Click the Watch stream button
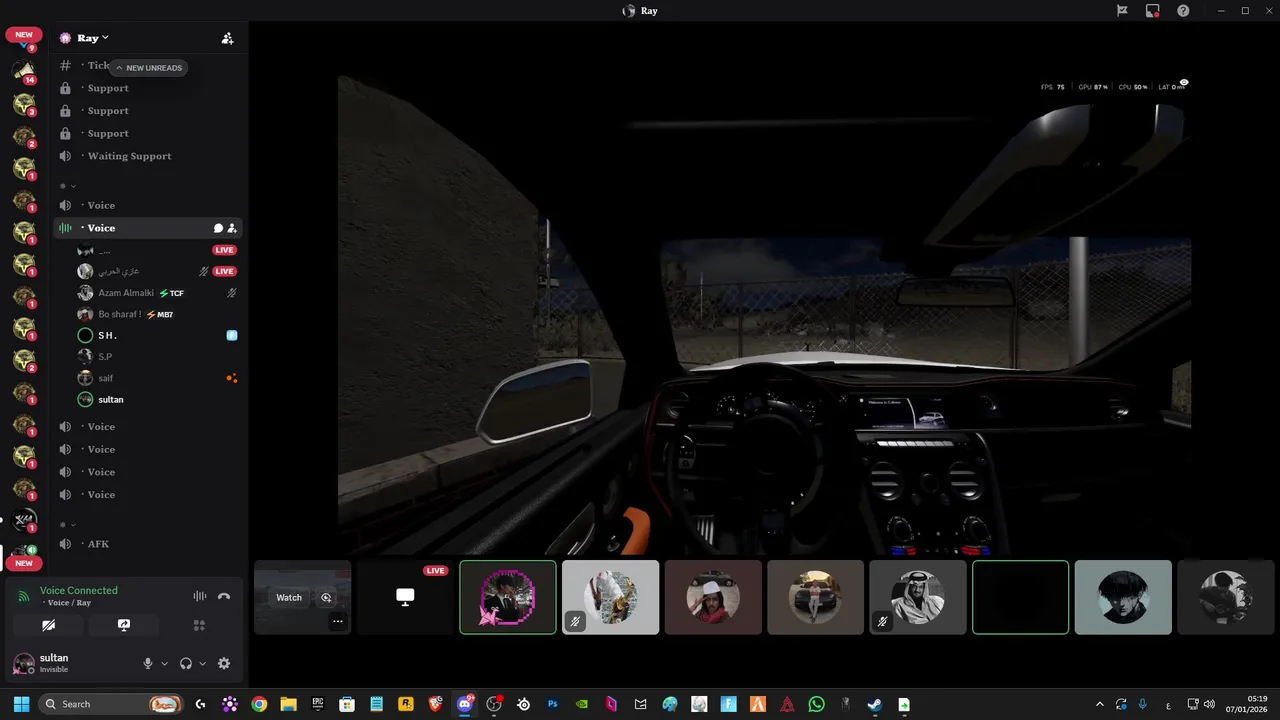 click(x=289, y=598)
